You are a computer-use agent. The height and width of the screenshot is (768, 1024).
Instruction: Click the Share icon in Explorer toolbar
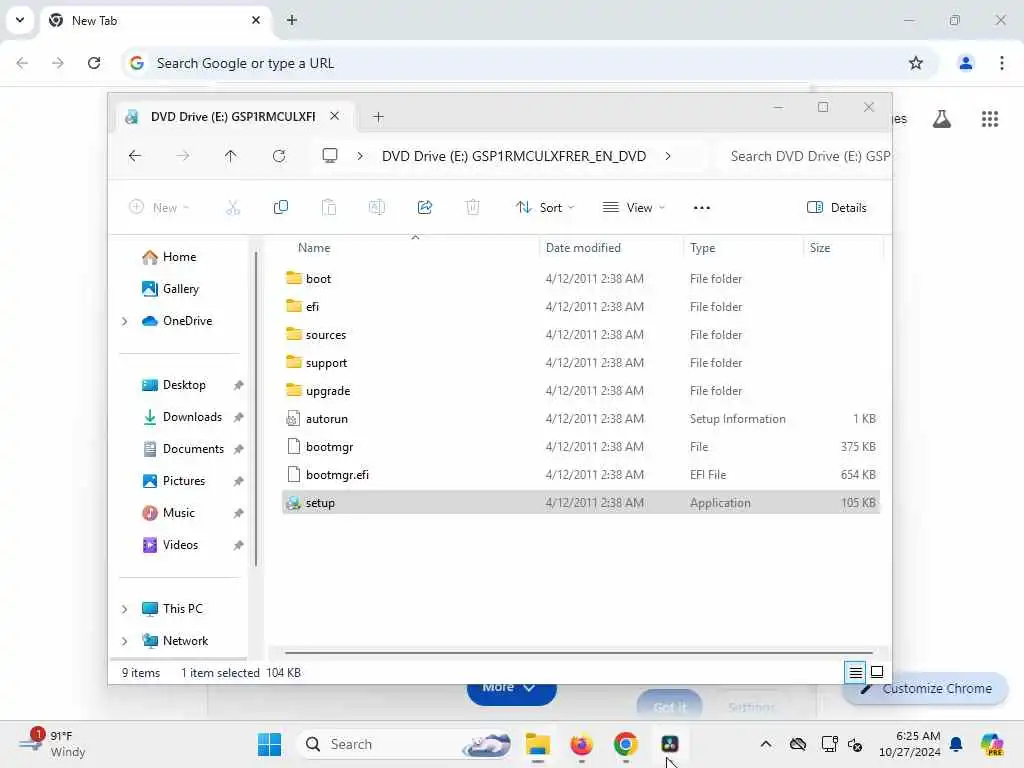[x=424, y=208]
